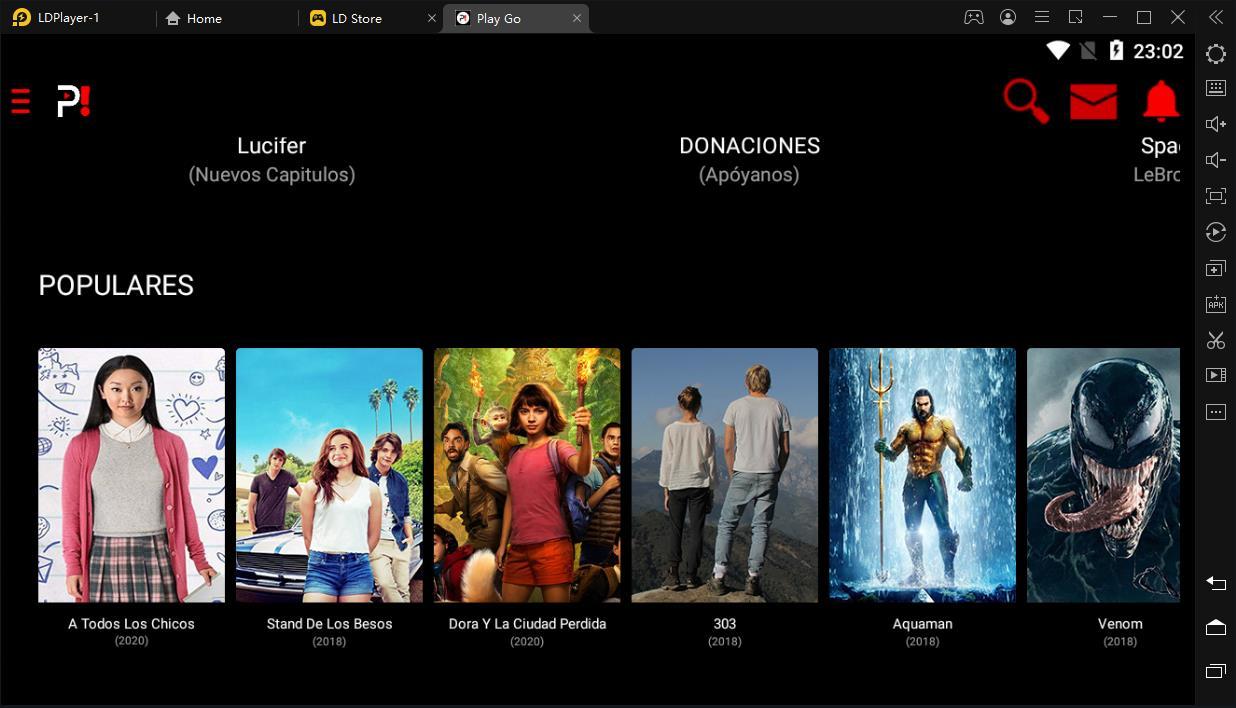Switch to the Home tab
The image size is (1236, 708).
(194, 18)
